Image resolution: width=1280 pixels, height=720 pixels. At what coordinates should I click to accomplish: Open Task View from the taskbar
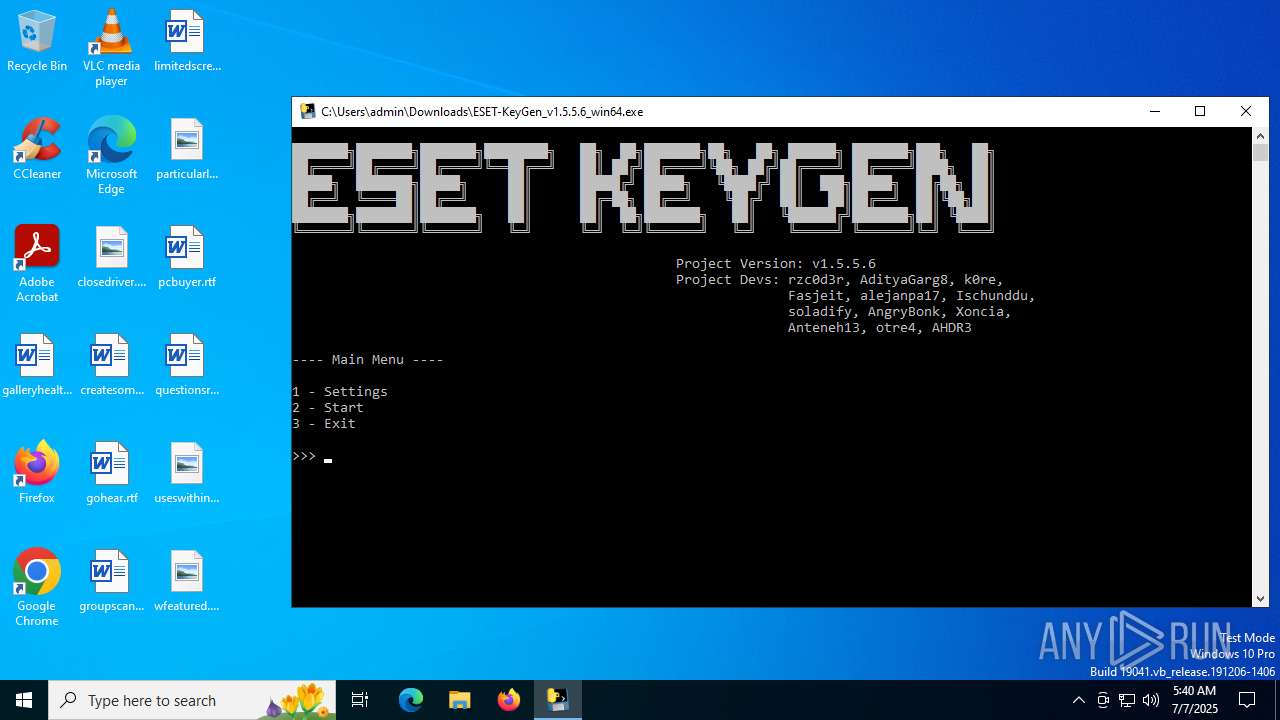(360, 700)
